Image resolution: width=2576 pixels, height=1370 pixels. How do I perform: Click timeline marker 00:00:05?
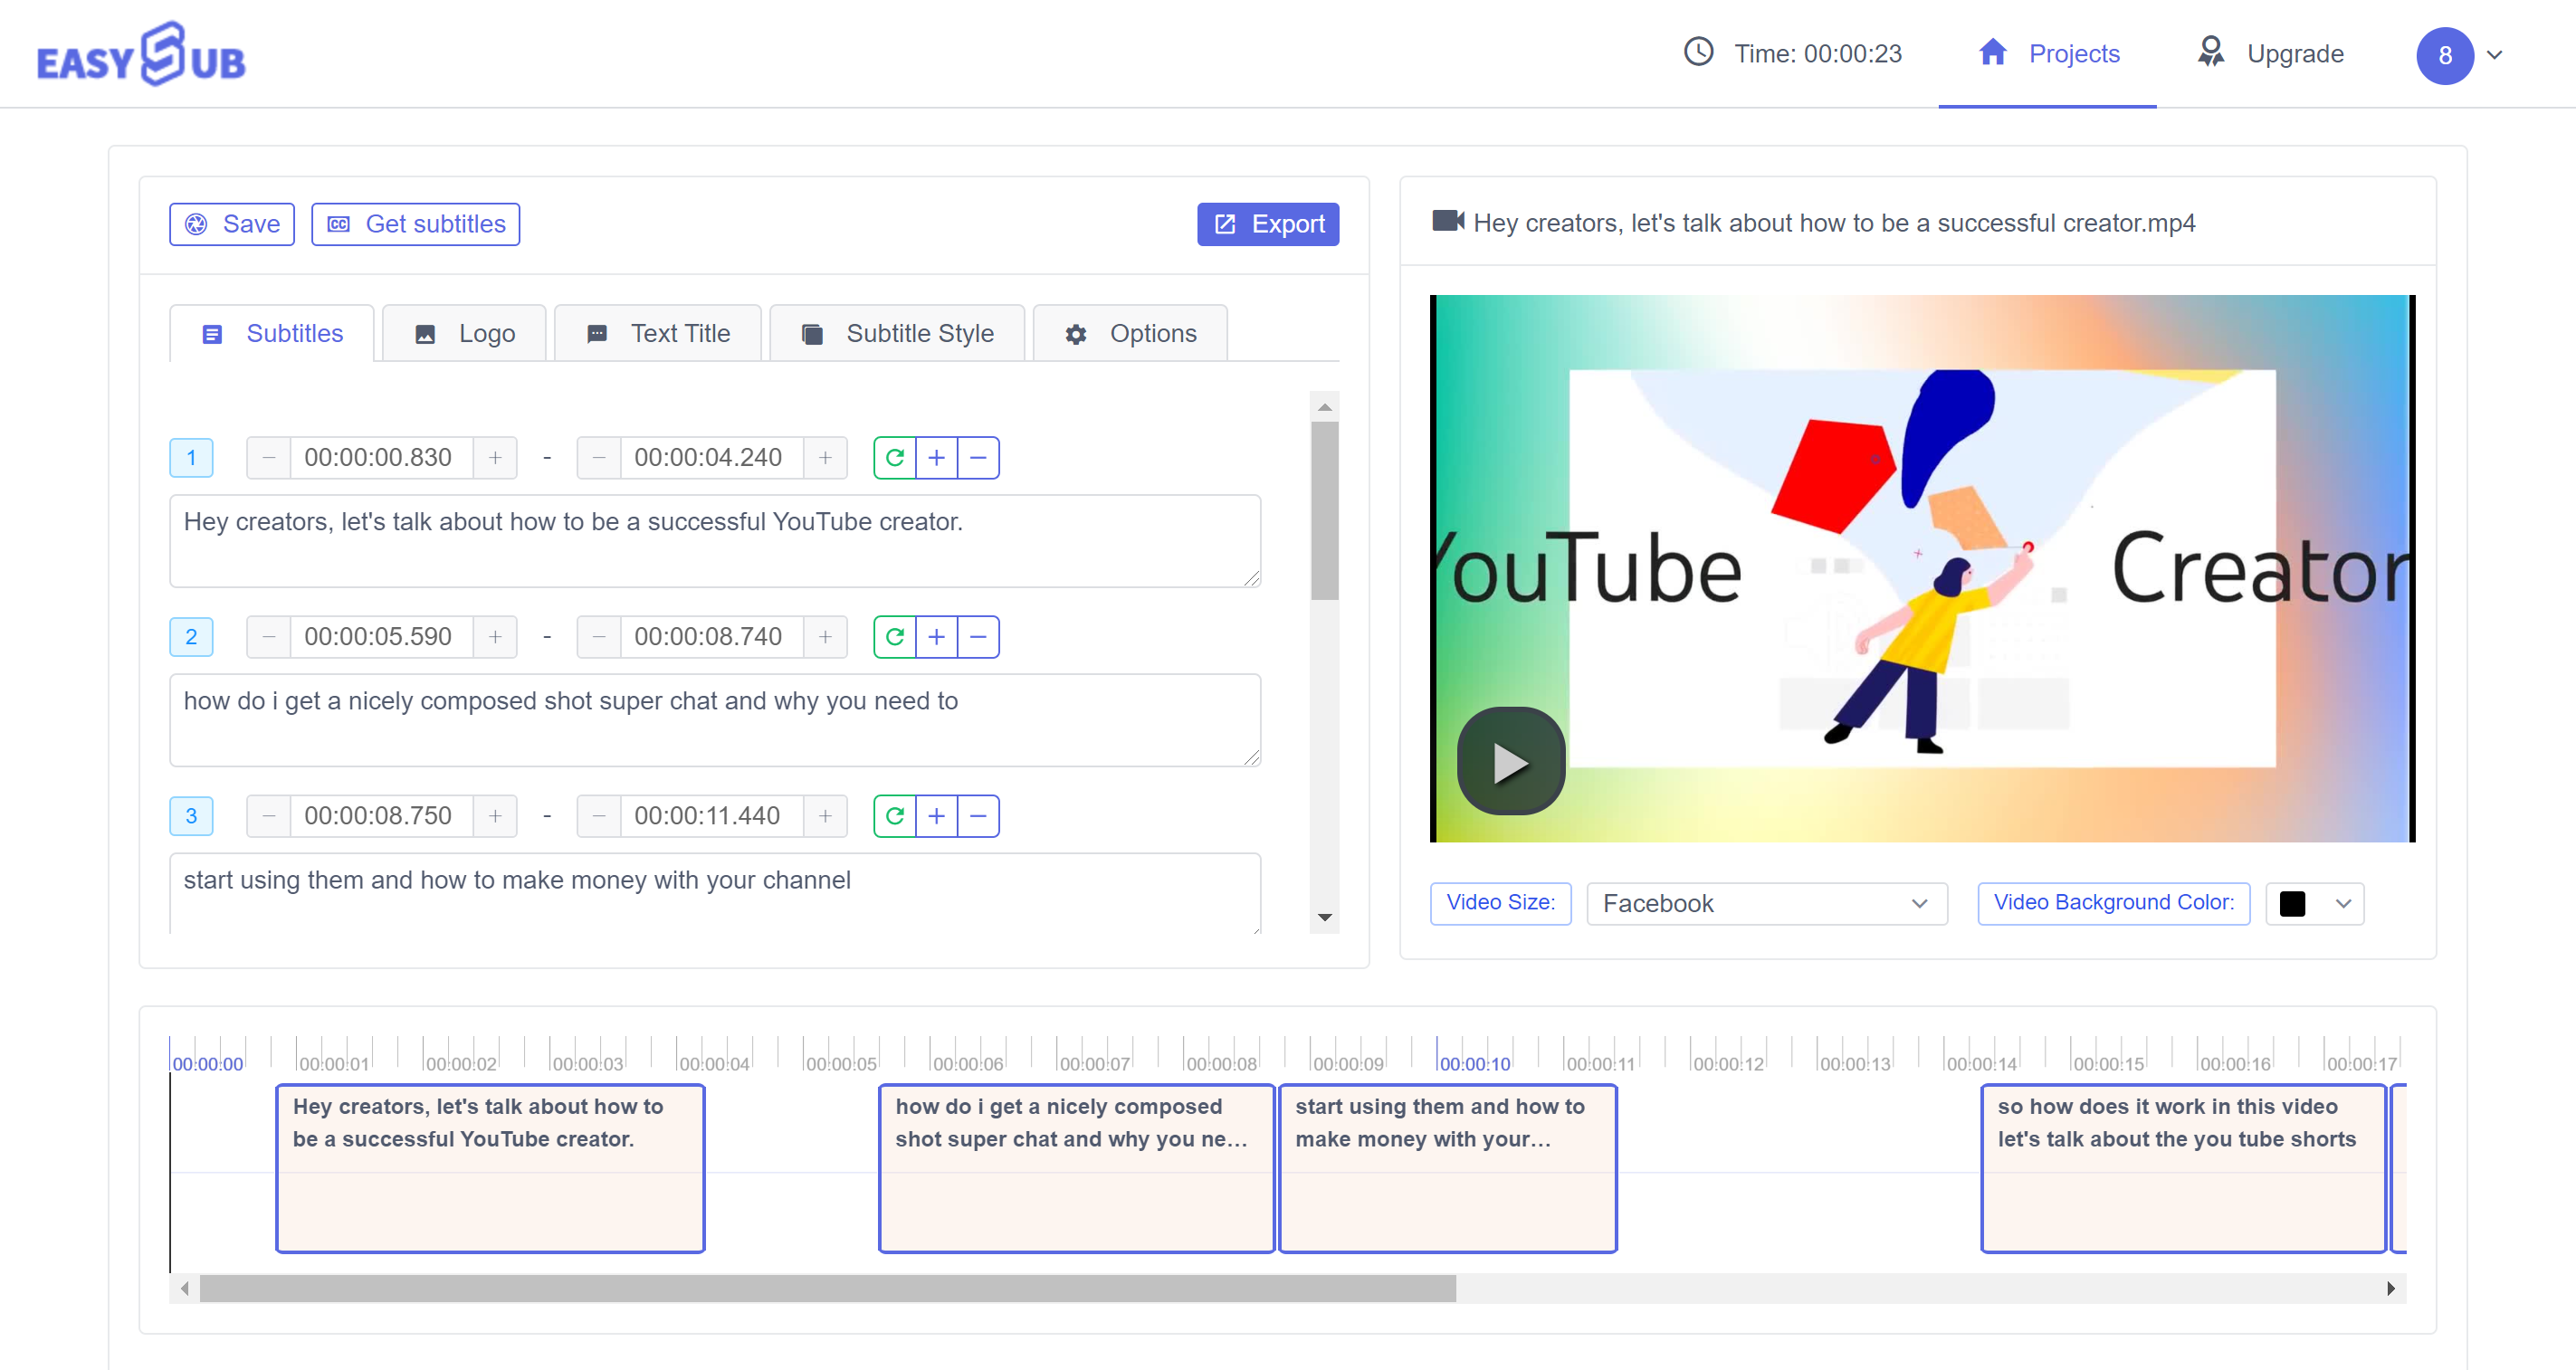pyautogui.click(x=841, y=1064)
